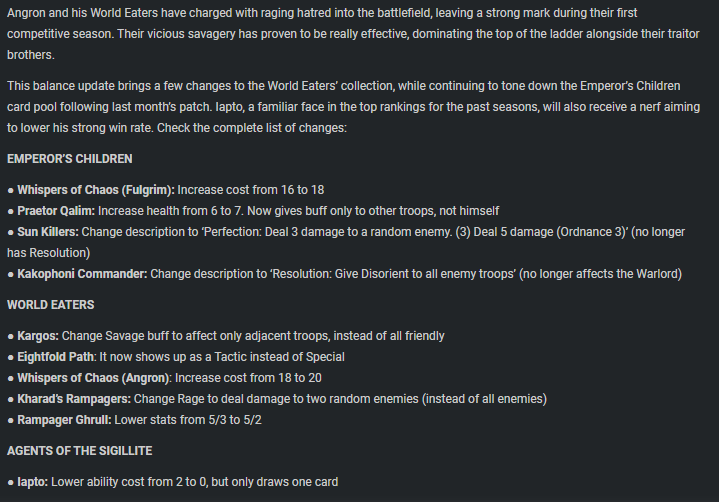Click the bullet before Kargos entry
This screenshot has height=502, width=719.
pos(11,337)
